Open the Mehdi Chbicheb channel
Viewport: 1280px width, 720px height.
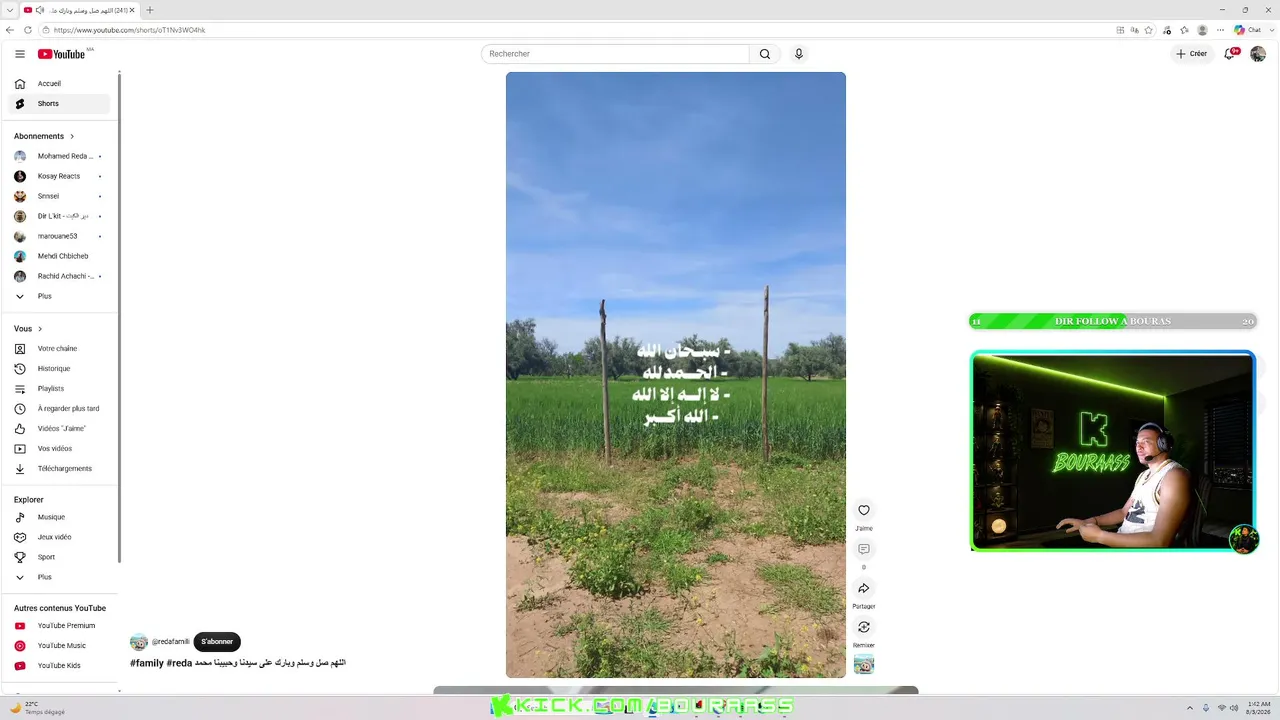pyautogui.click(x=59, y=256)
